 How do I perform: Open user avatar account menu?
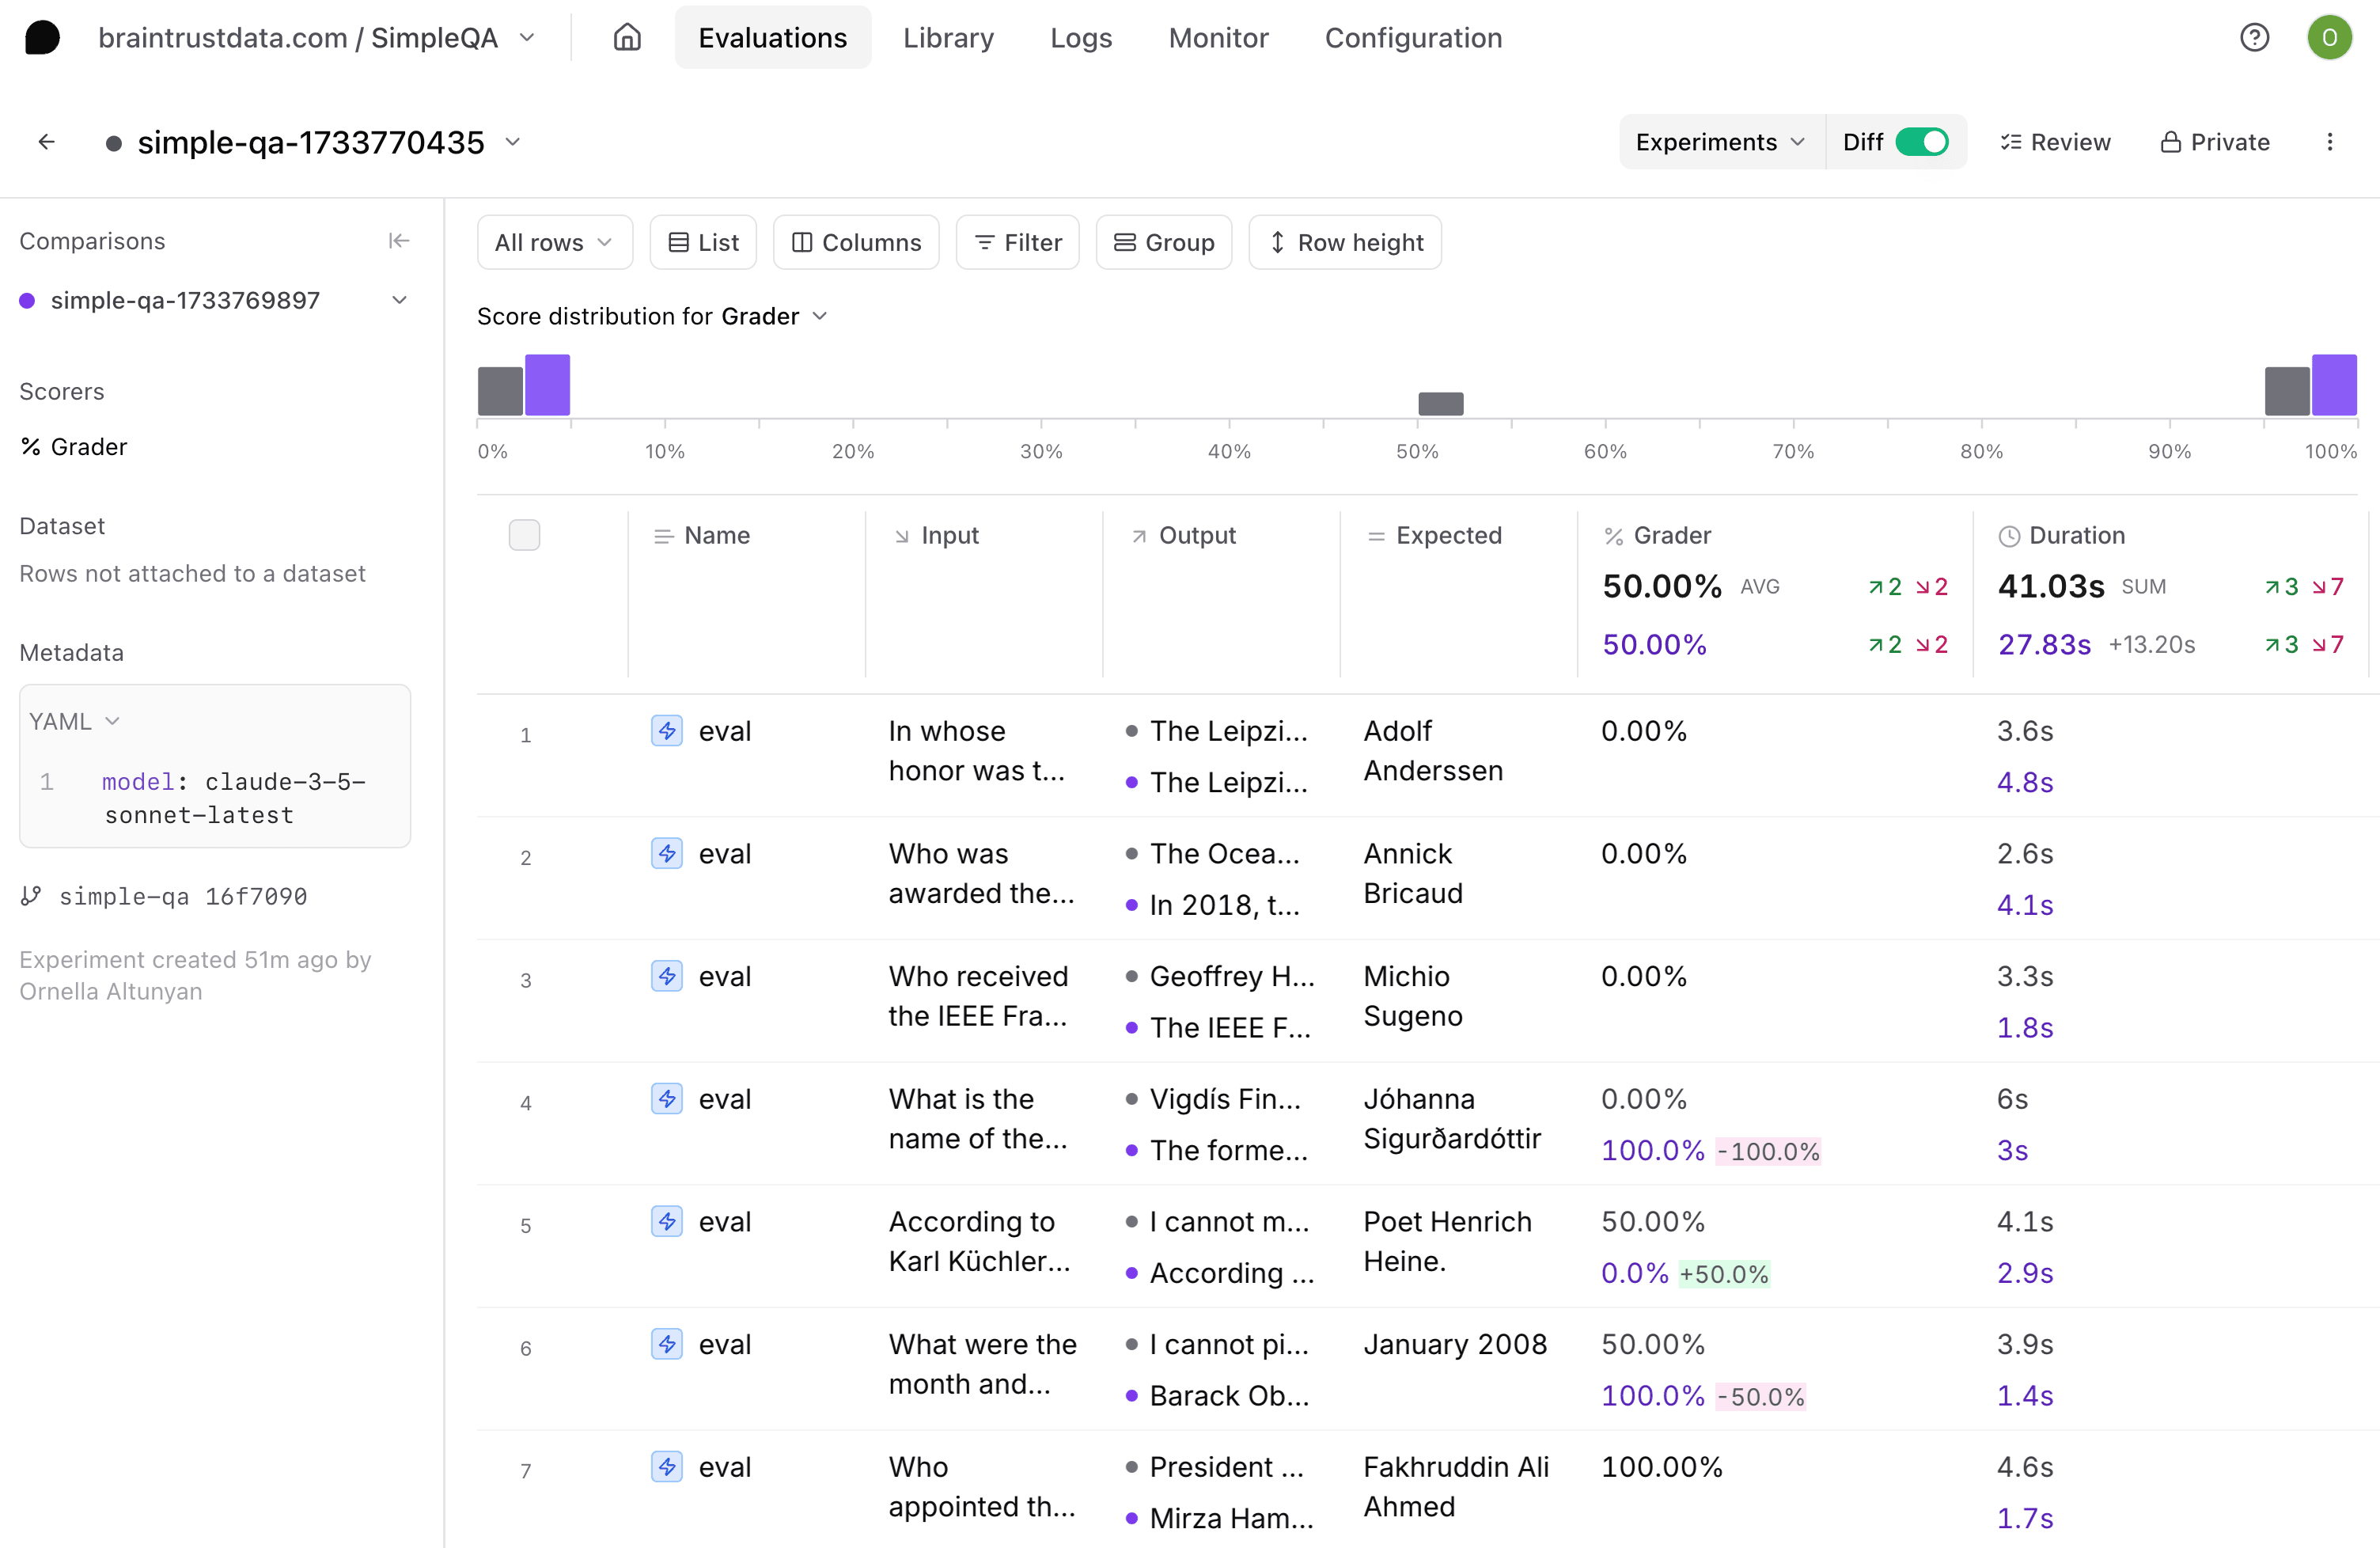point(2329,37)
